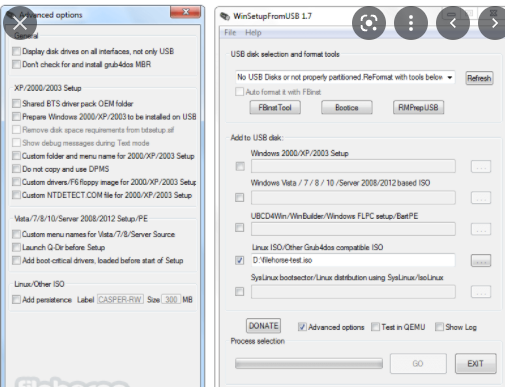Screen dimensions: 505x387
Task: Go to next image with right arrow
Action: tap(494, 23)
